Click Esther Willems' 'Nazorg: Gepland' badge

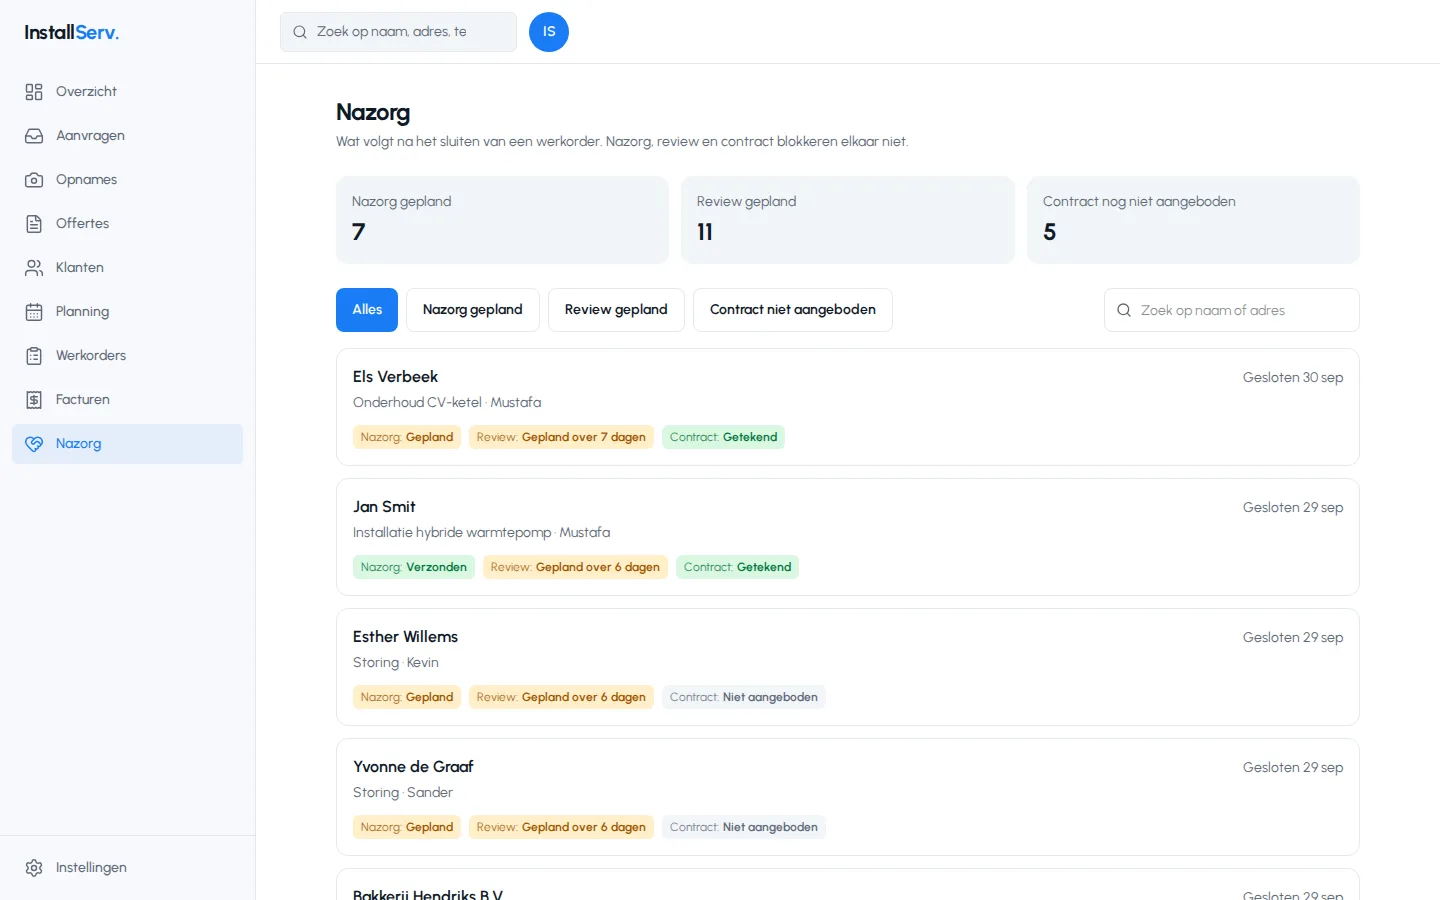click(407, 697)
